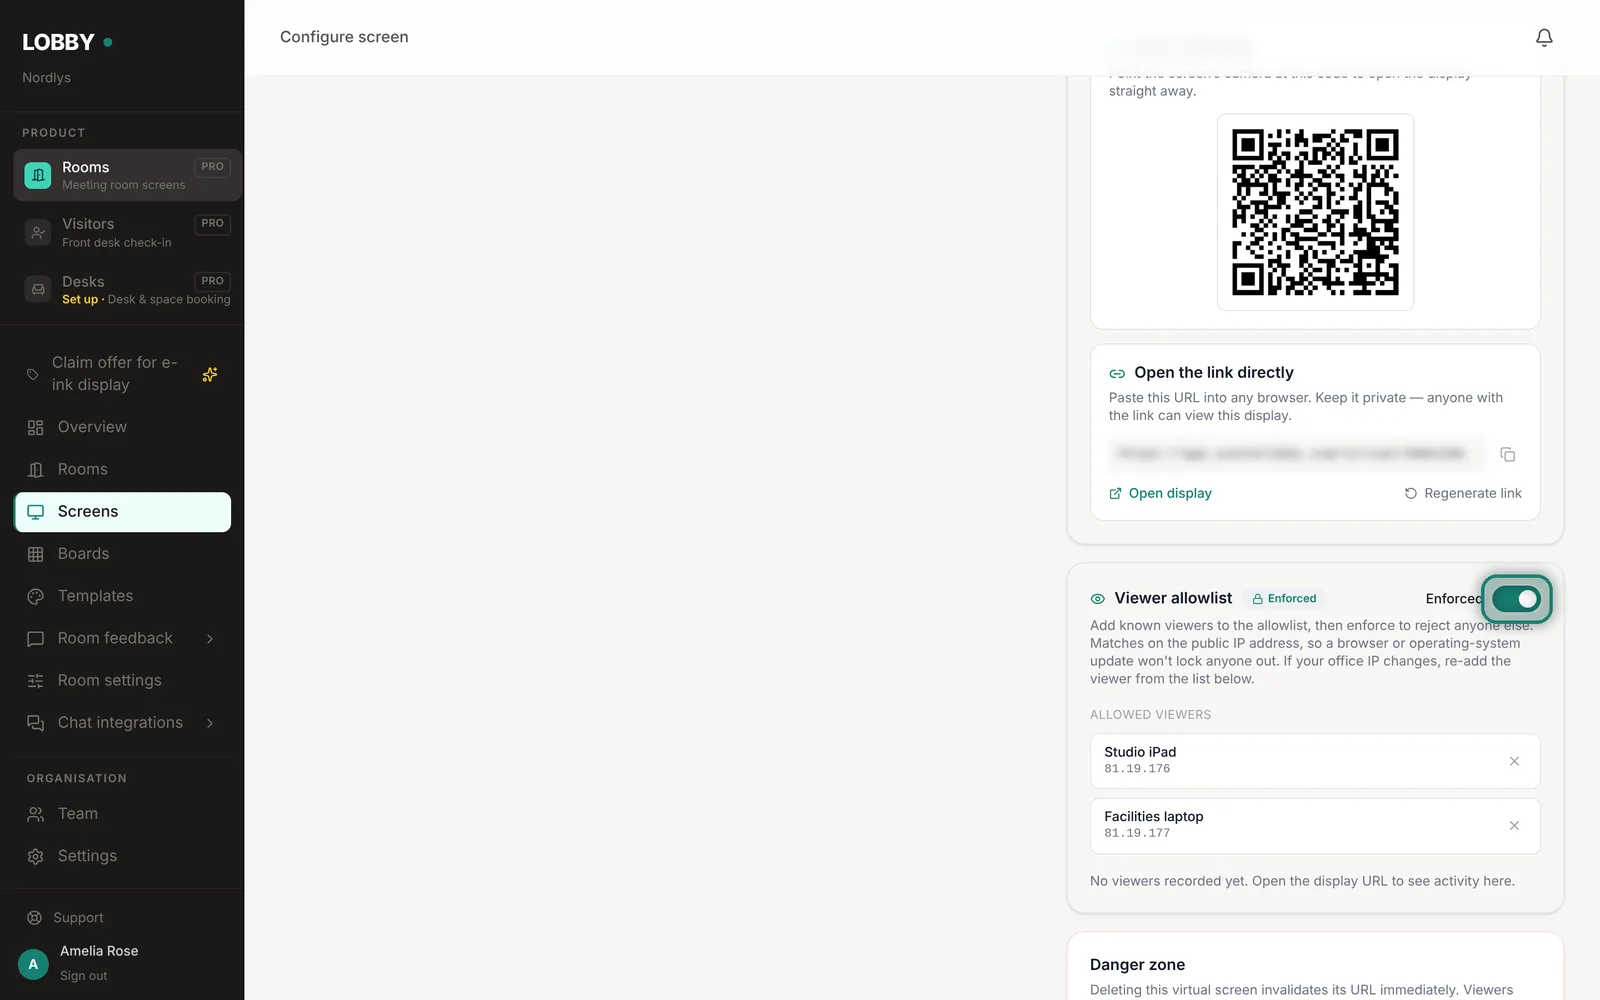The image size is (1600, 1000).
Task: Click Sign out
Action: (83, 976)
